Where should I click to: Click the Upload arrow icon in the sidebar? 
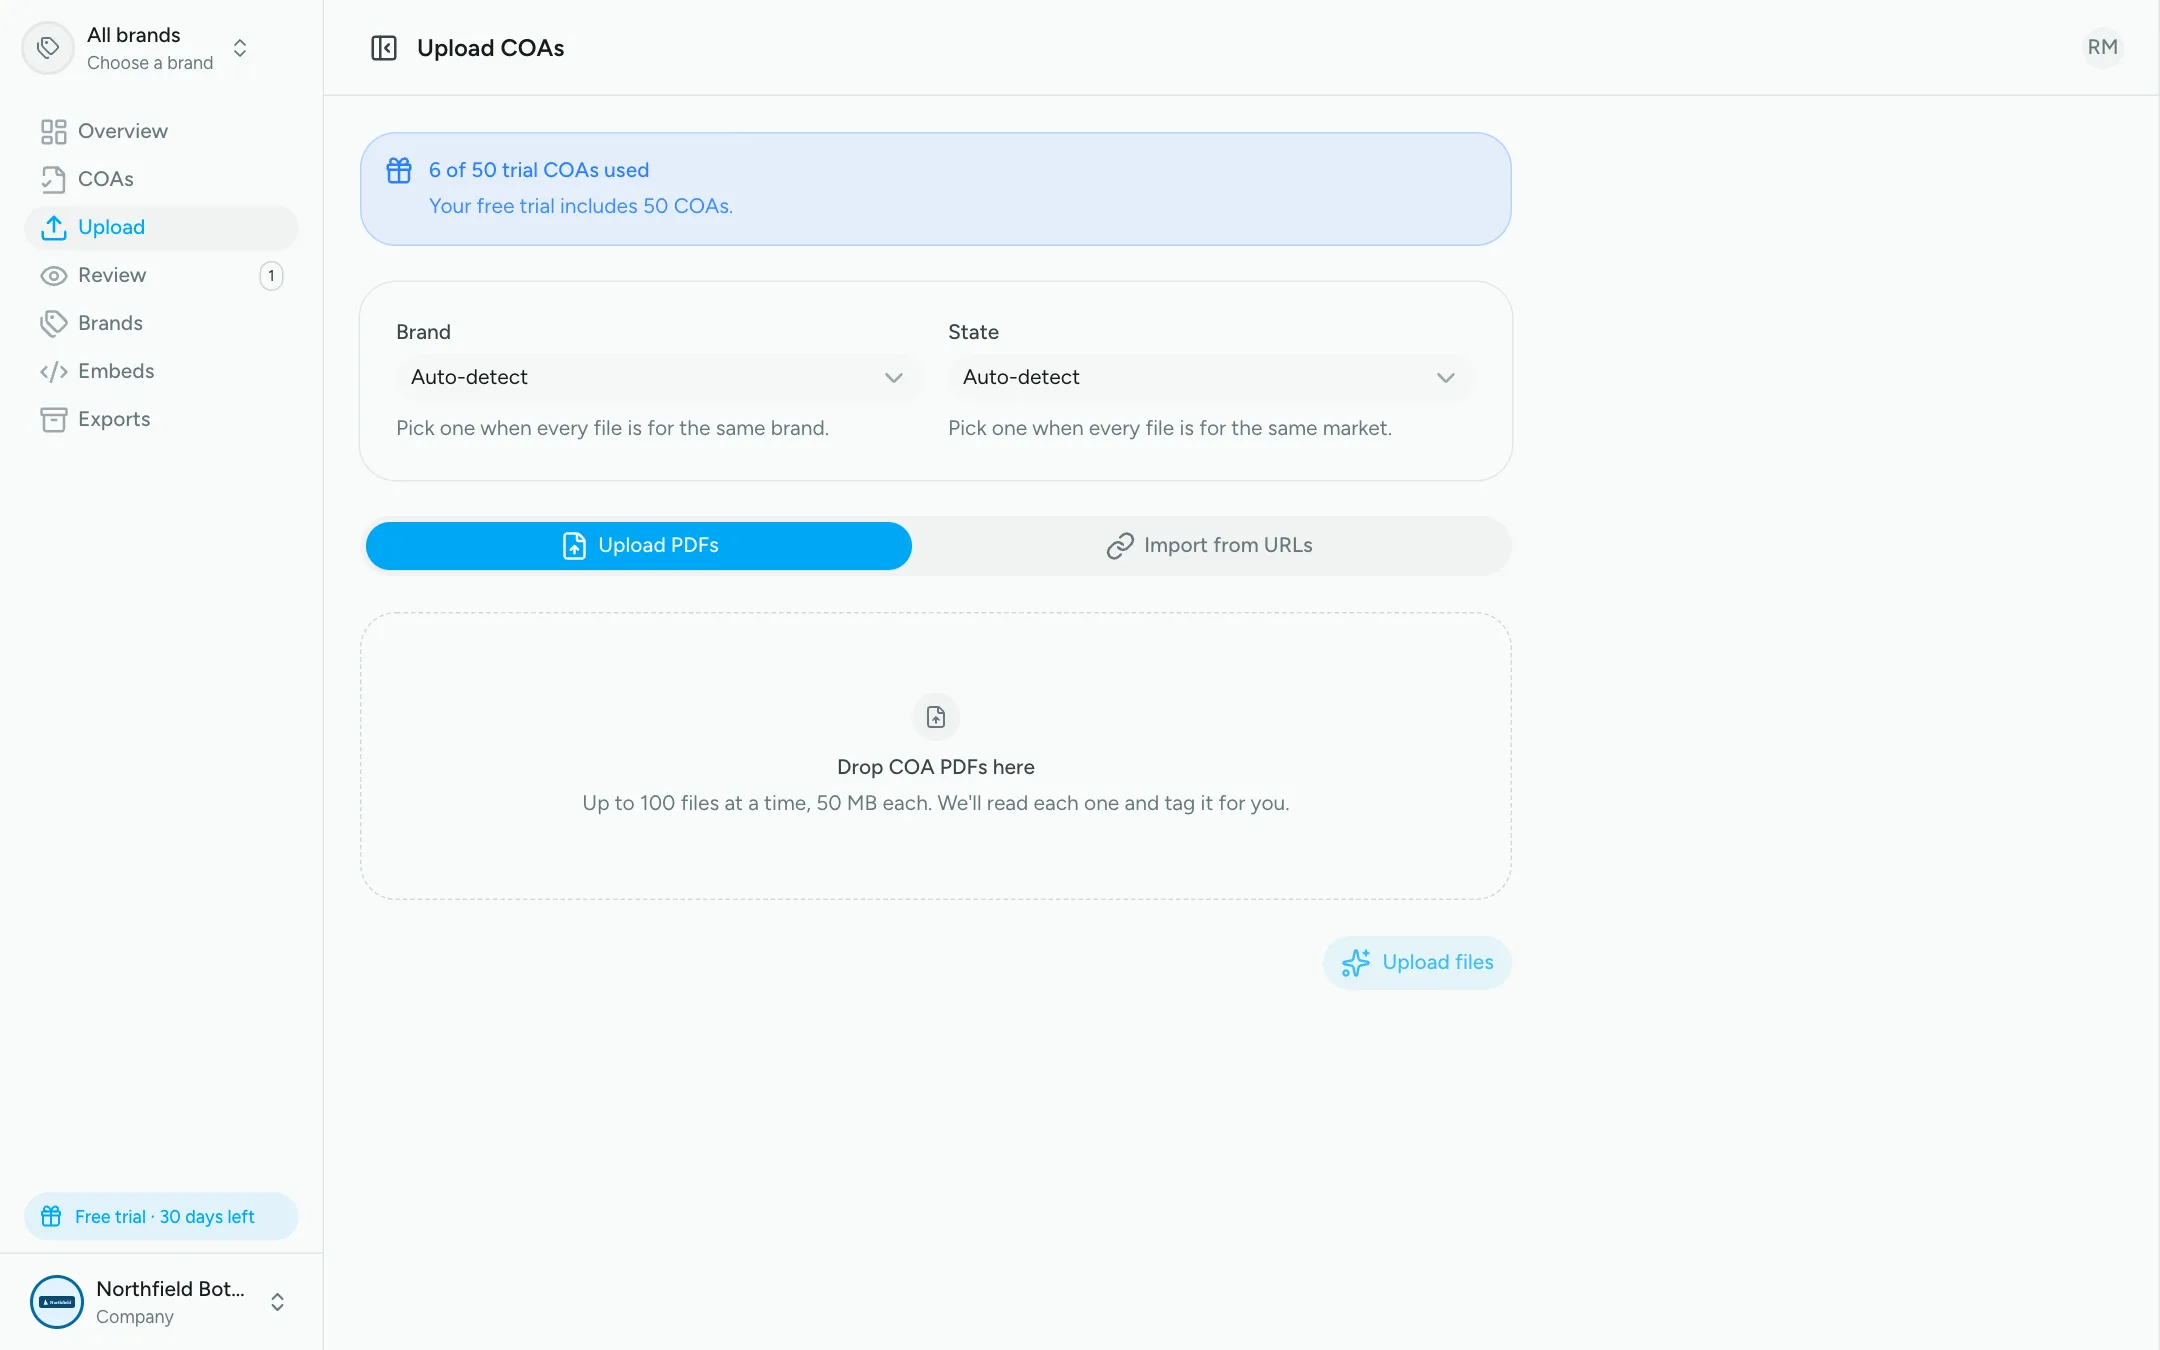pos(53,228)
